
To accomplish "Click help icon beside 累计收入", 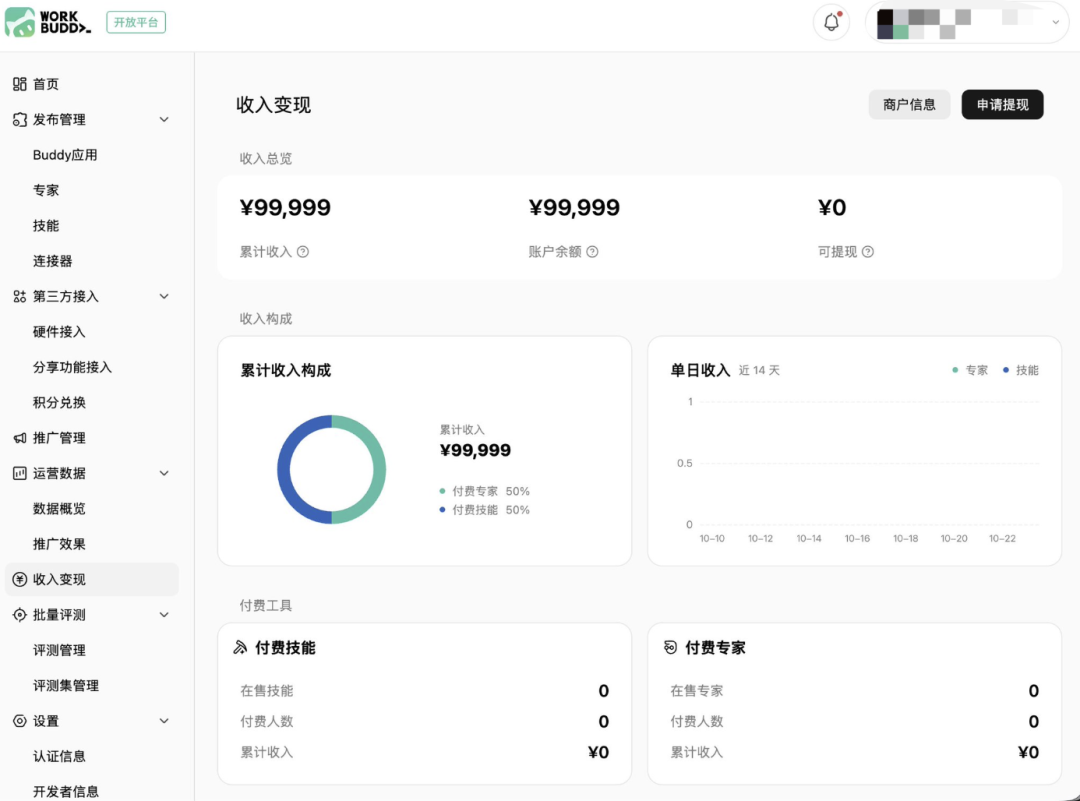I will click(303, 252).
